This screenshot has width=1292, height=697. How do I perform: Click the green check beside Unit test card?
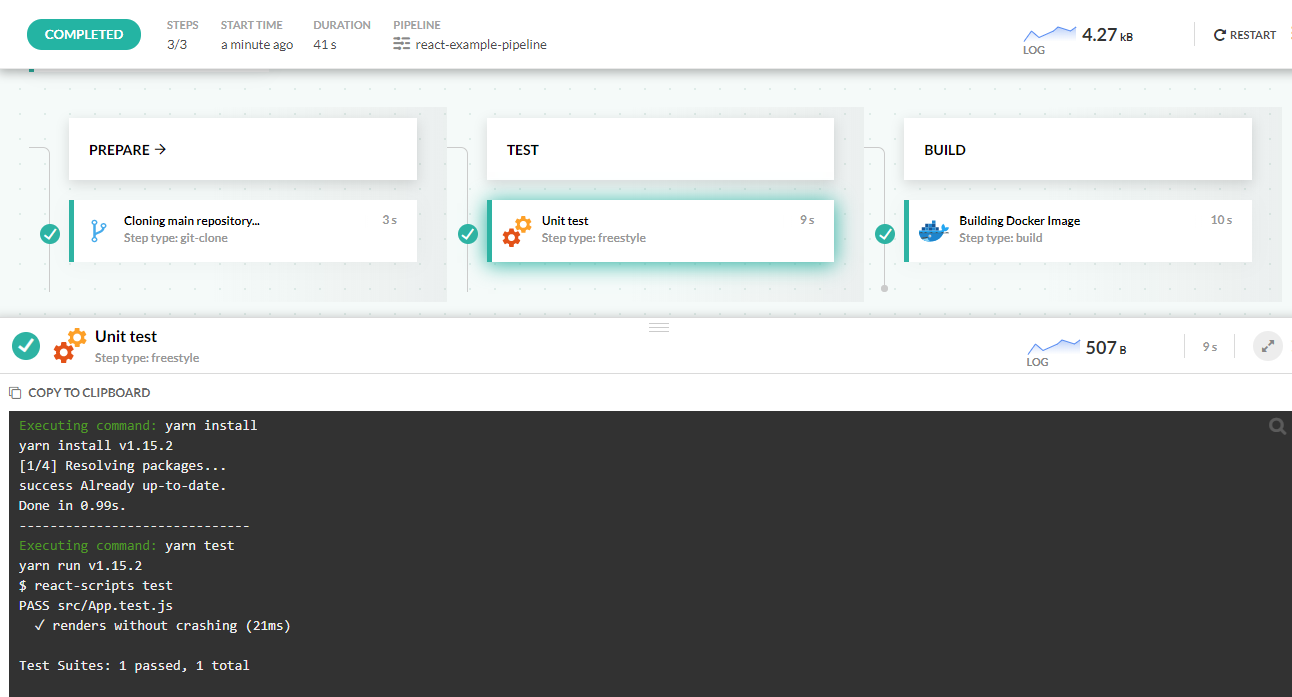click(468, 234)
